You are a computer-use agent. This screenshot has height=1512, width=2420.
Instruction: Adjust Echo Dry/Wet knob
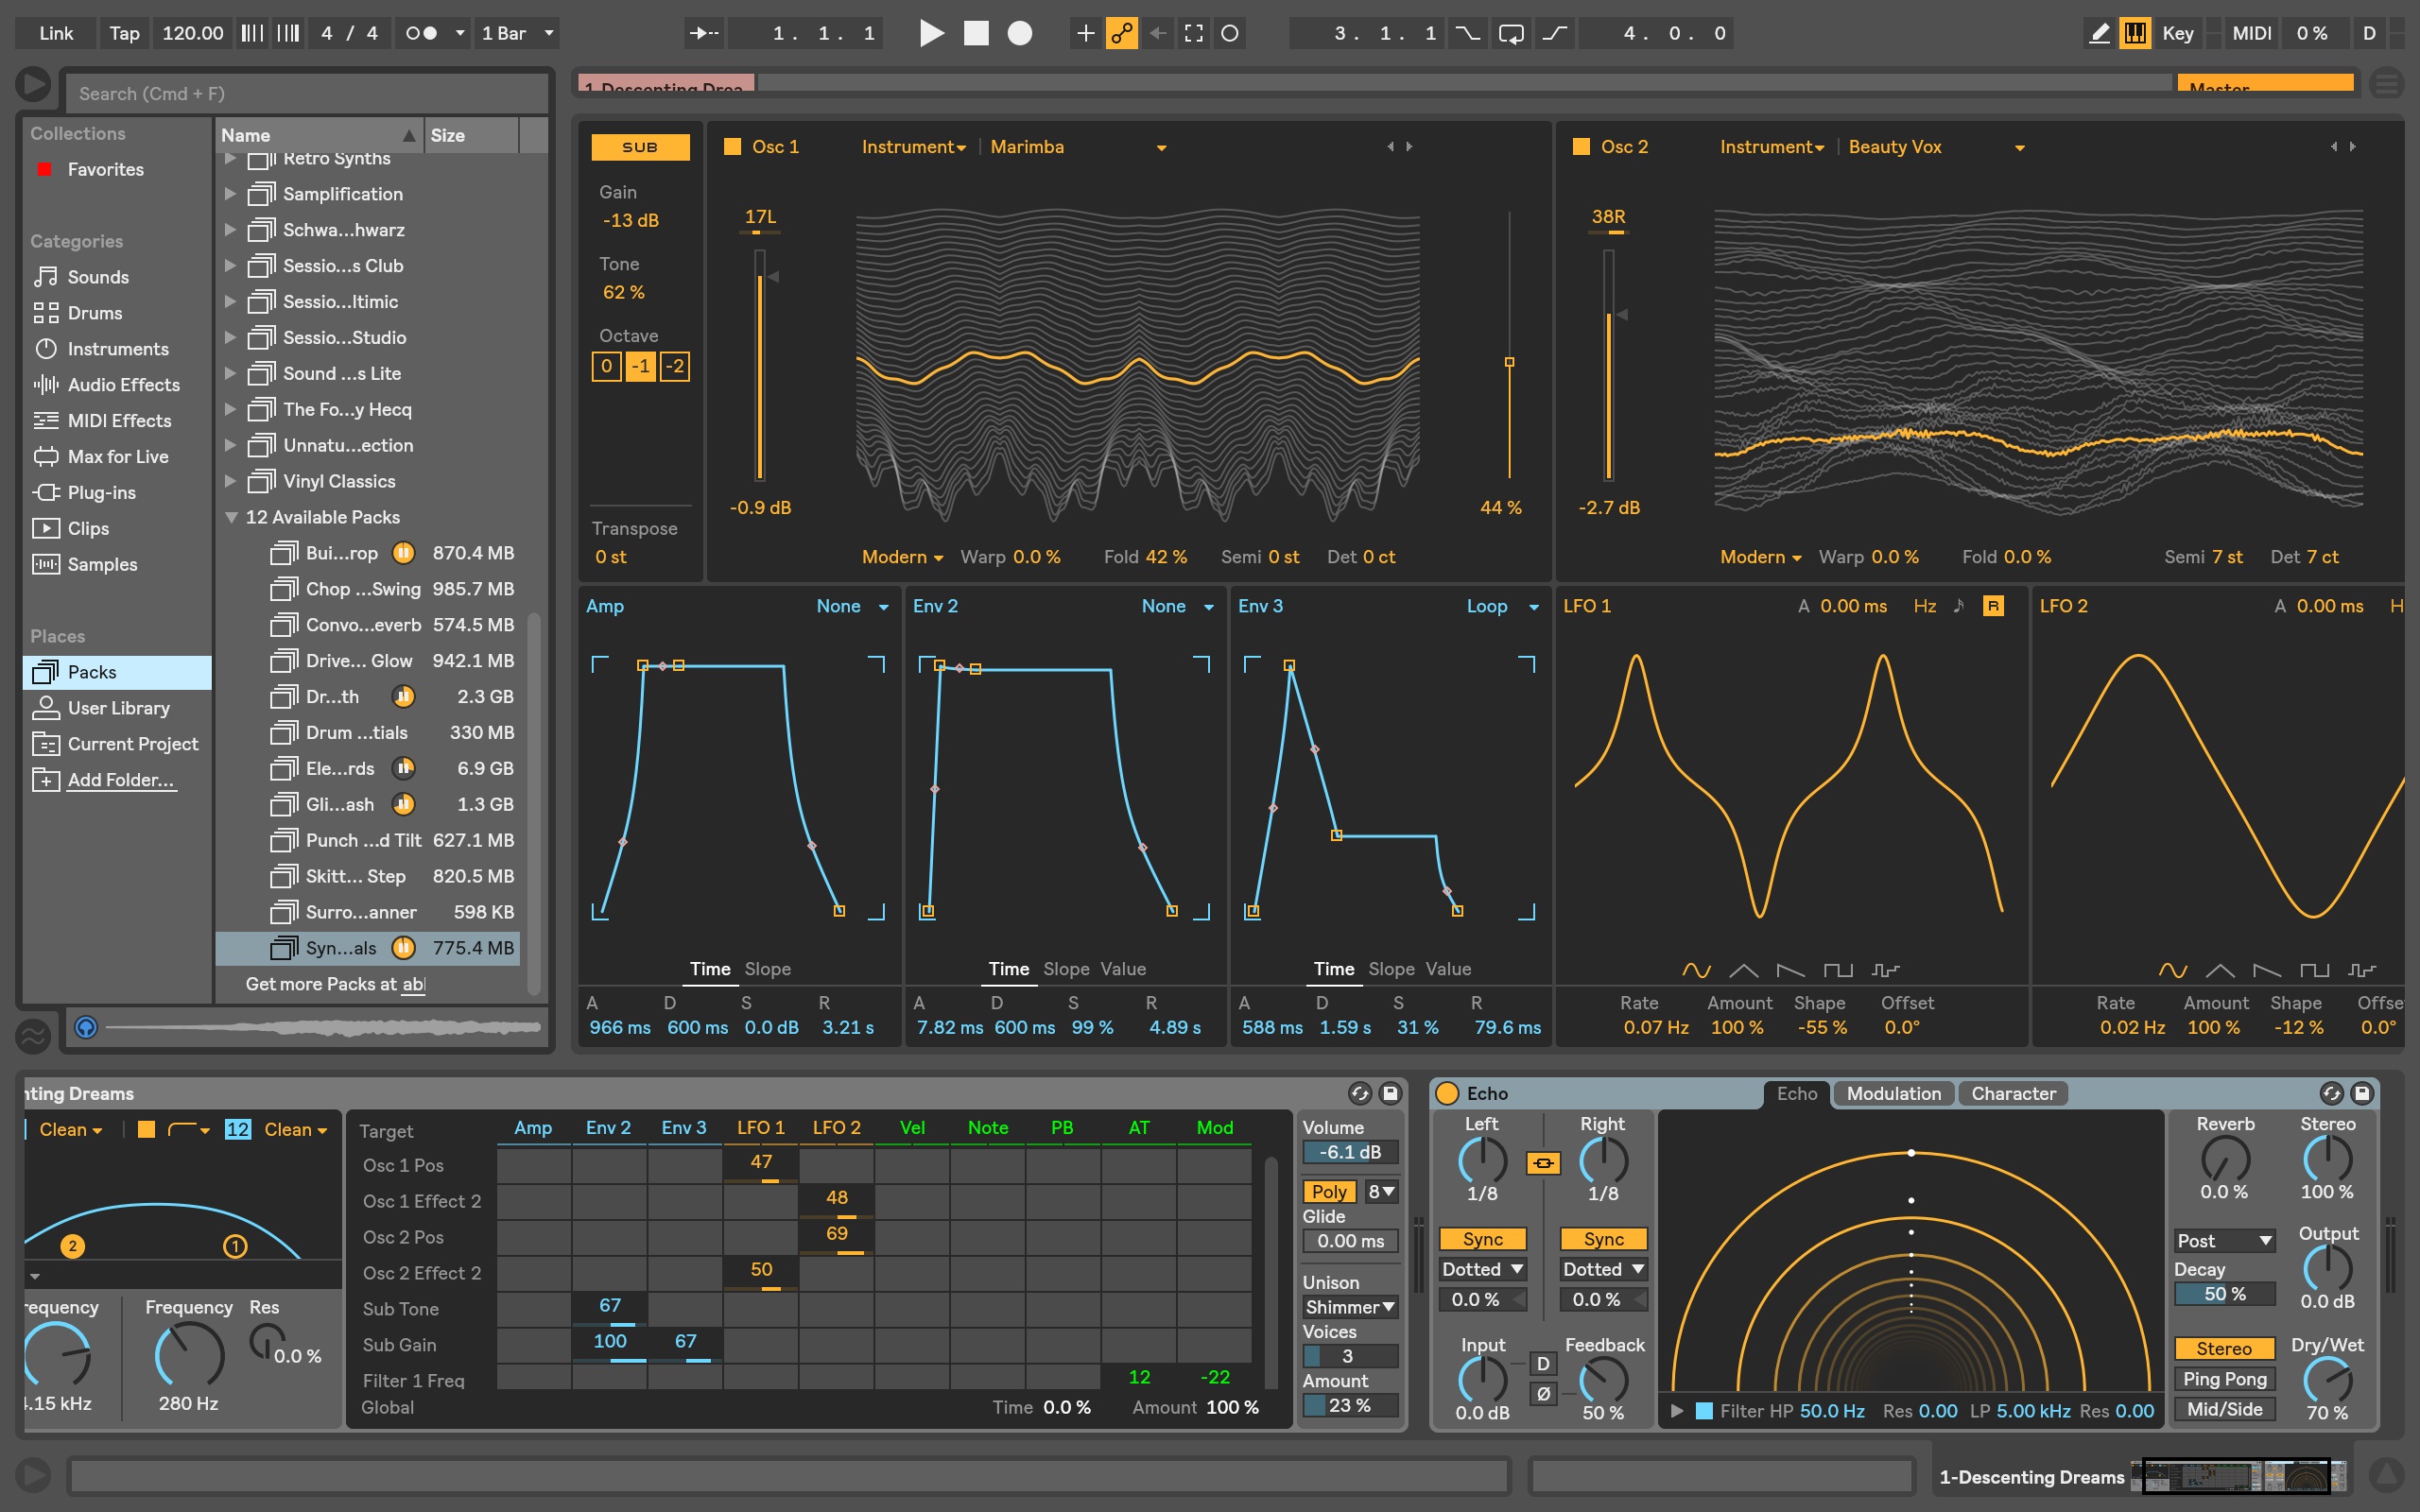(x=2327, y=1381)
